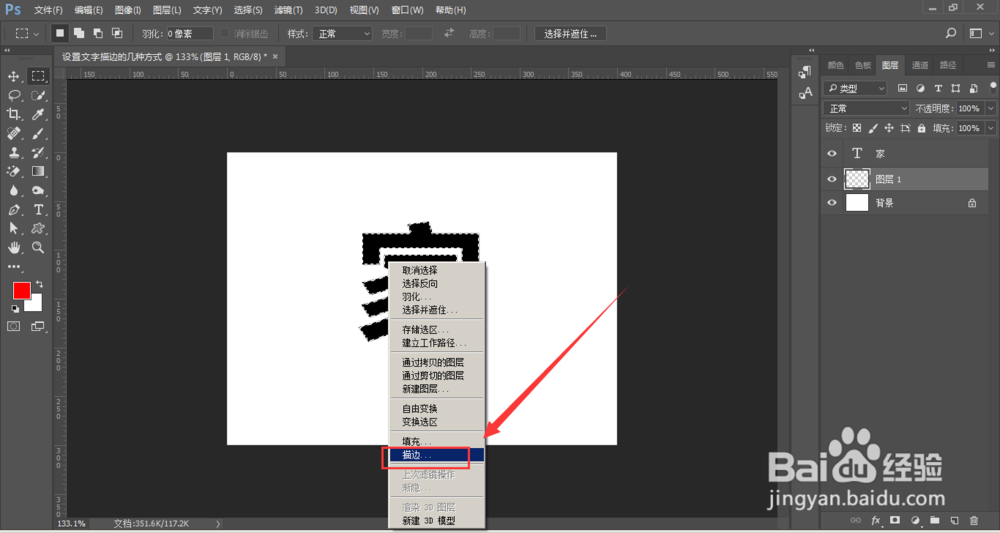Open the blend mode 正常 dropdown
The image size is (1000, 533).
tap(866, 108)
